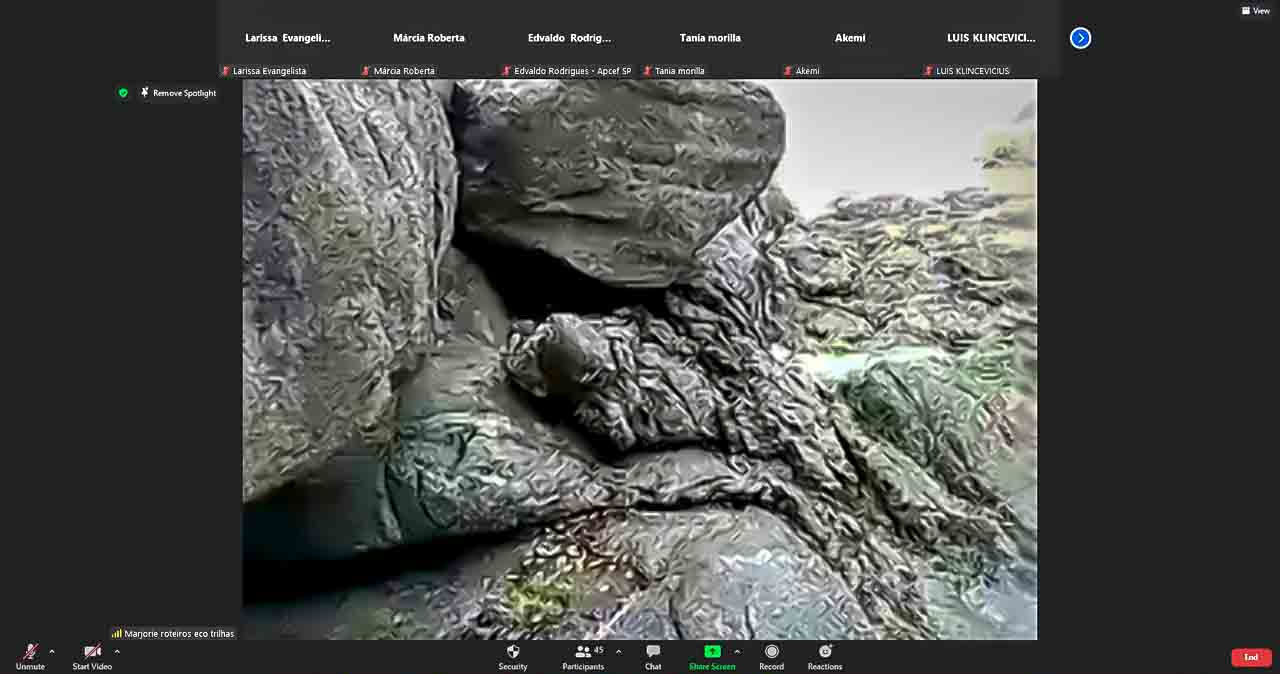Open the Chat panel
Viewport: 1280px width, 674px height.
pyautogui.click(x=653, y=653)
